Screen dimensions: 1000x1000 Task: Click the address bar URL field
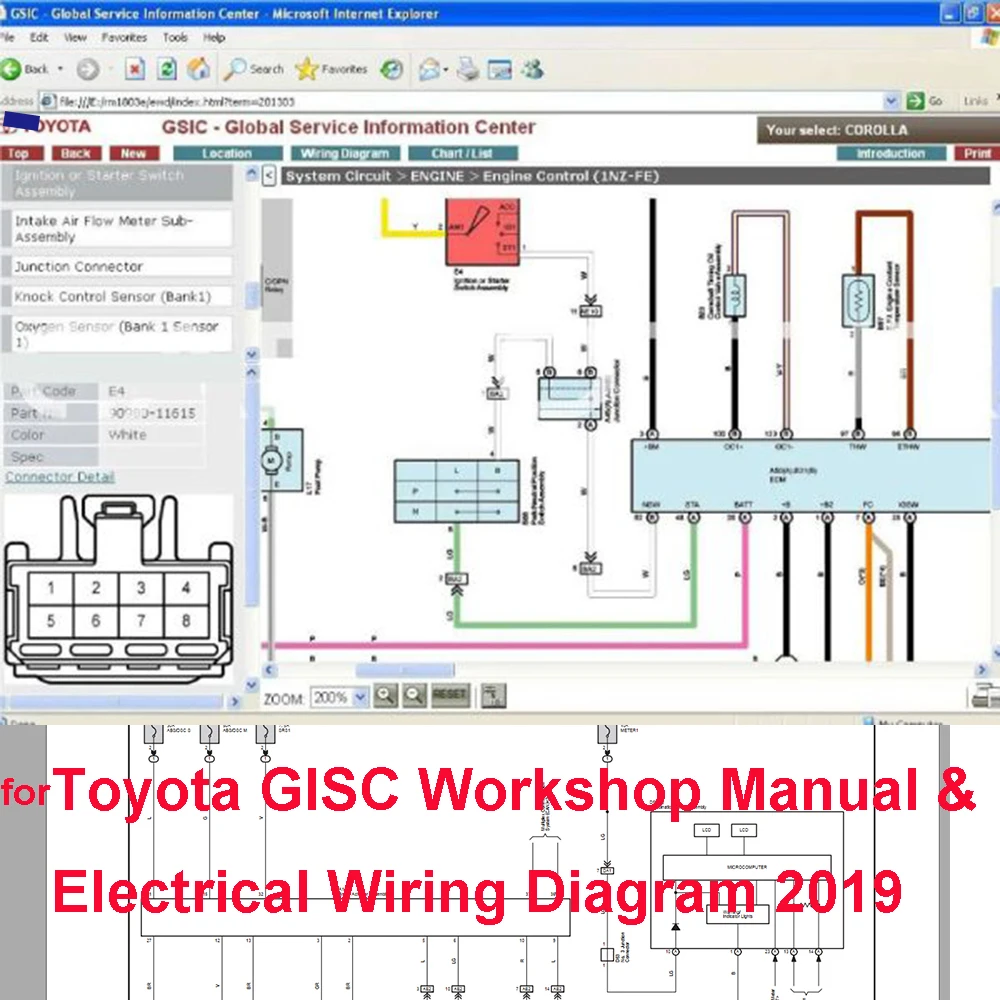pyautogui.click(x=464, y=101)
